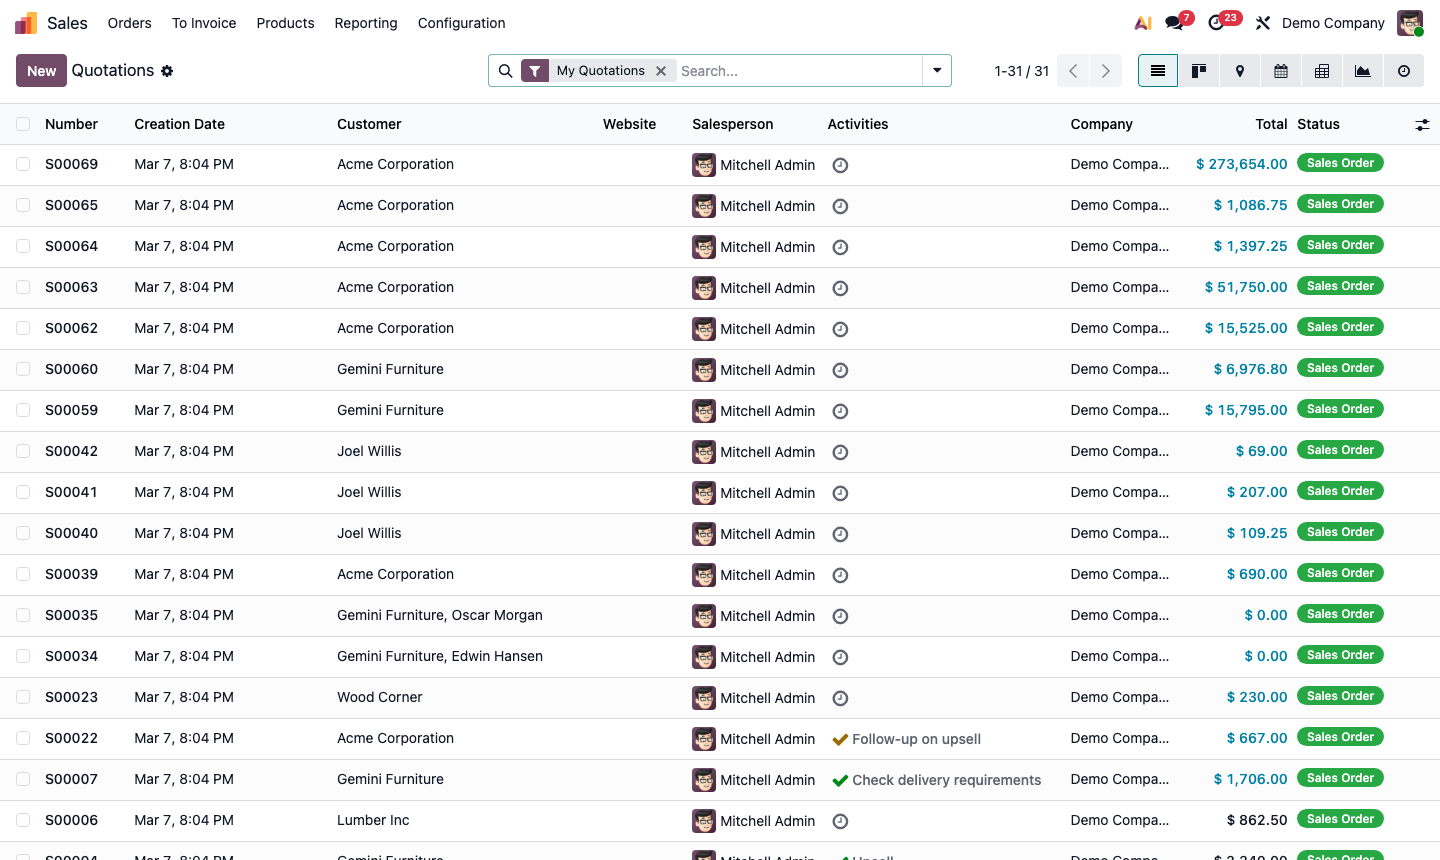Expand the search options dropdown arrow
This screenshot has width=1440, height=860.
tap(936, 70)
